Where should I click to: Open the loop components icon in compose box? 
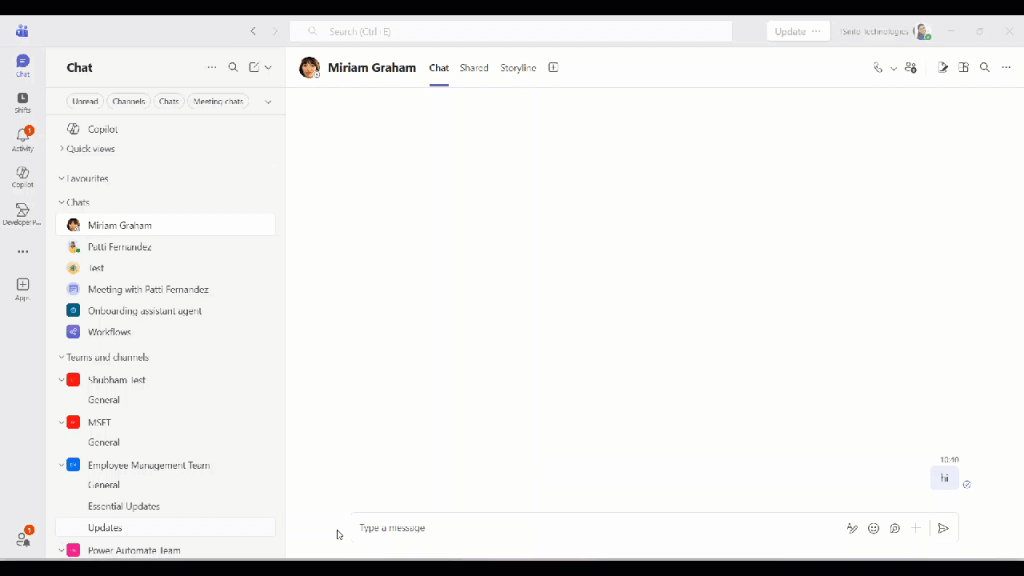(x=895, y=528)
